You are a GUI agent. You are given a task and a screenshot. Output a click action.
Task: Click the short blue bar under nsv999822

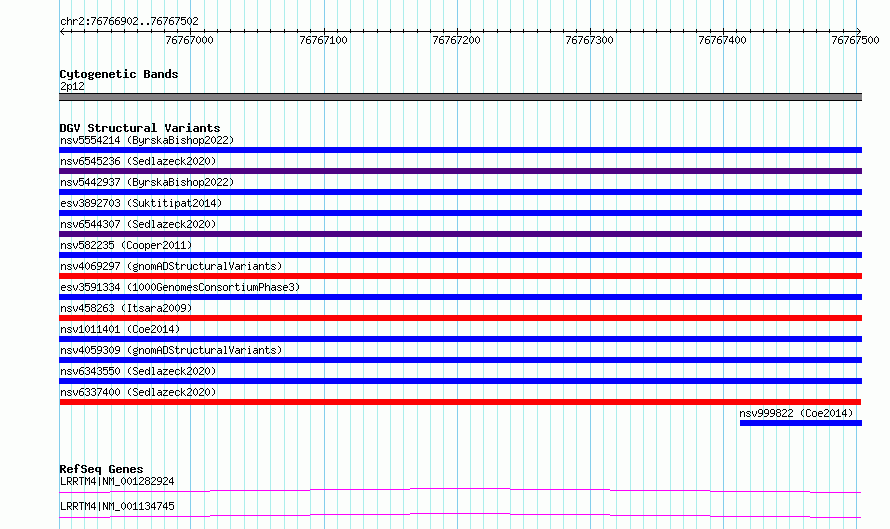(801, 423)
